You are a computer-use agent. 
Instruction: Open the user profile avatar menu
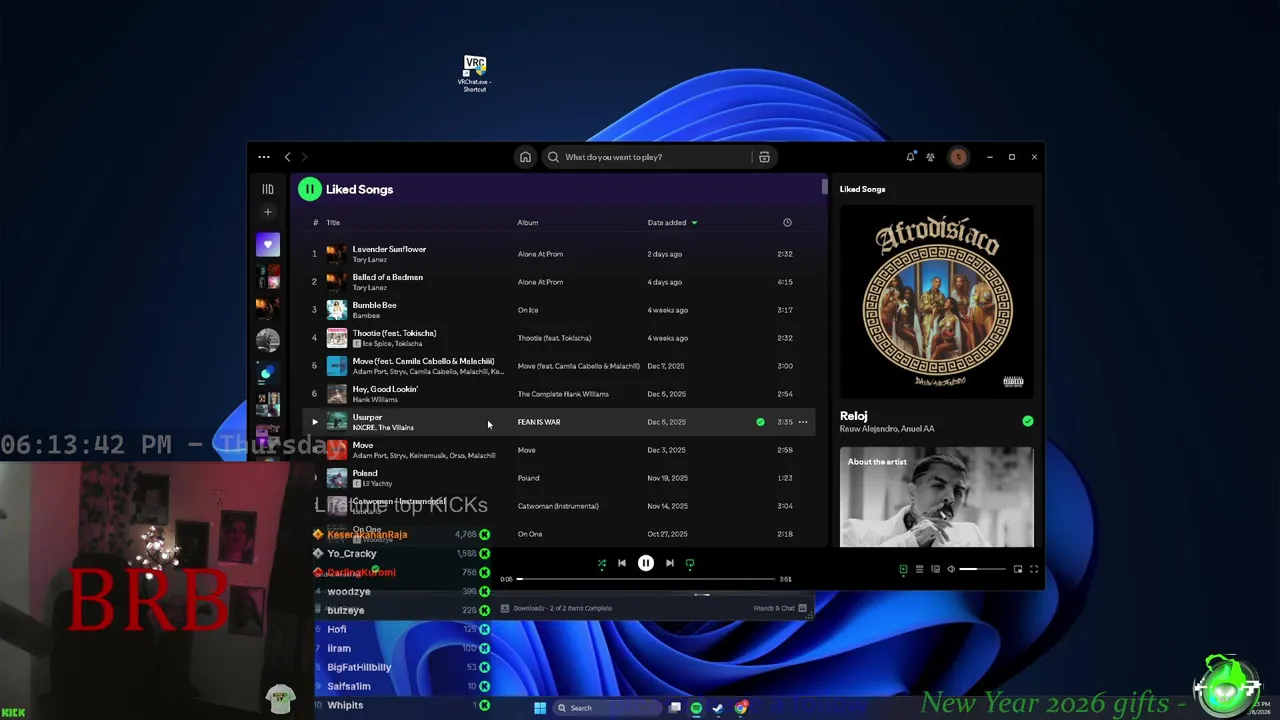pos(958,157)
